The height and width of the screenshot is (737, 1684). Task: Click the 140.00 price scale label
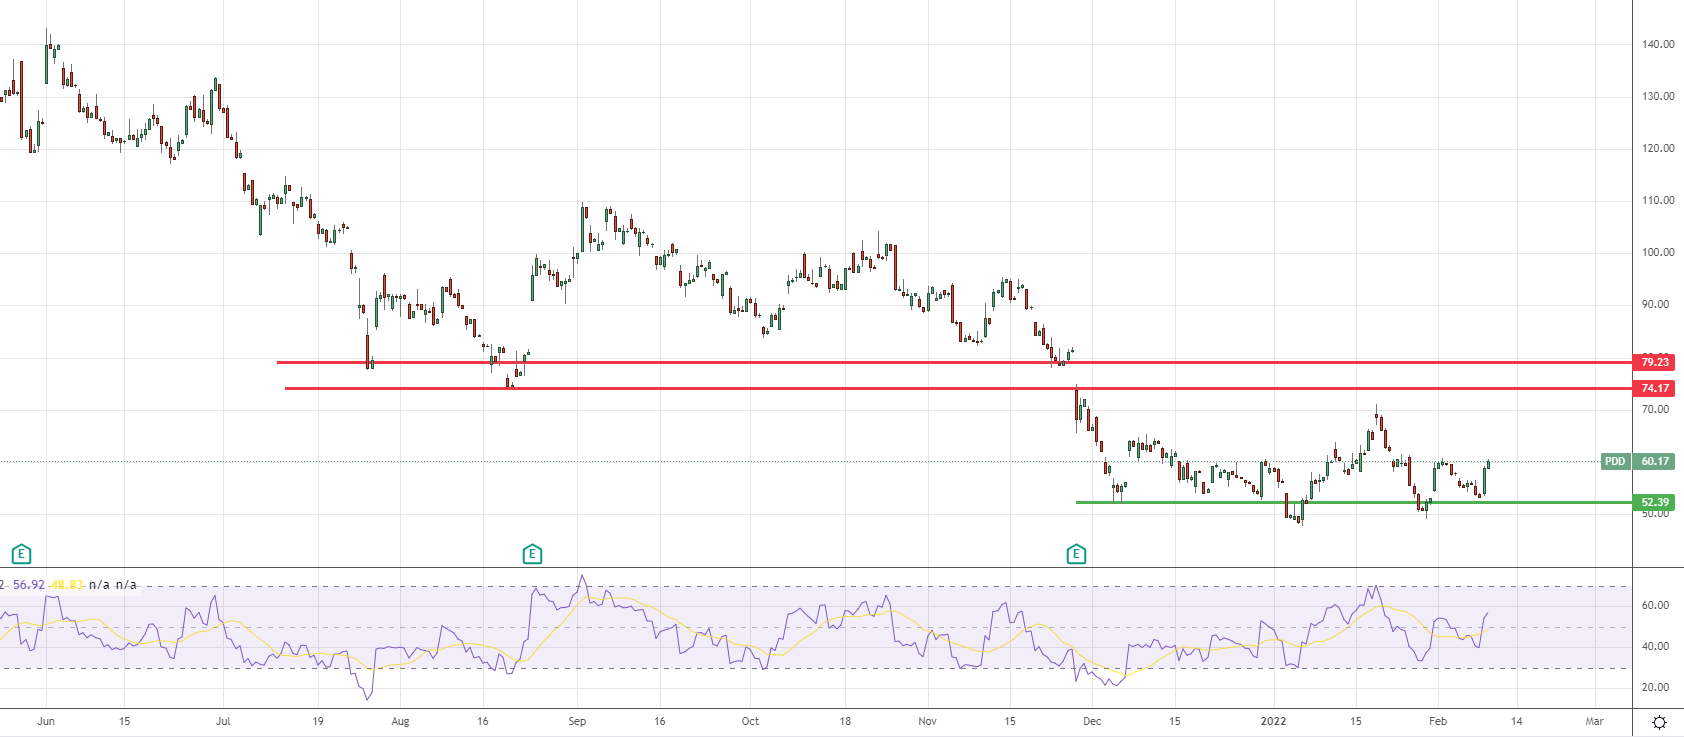1657,44
